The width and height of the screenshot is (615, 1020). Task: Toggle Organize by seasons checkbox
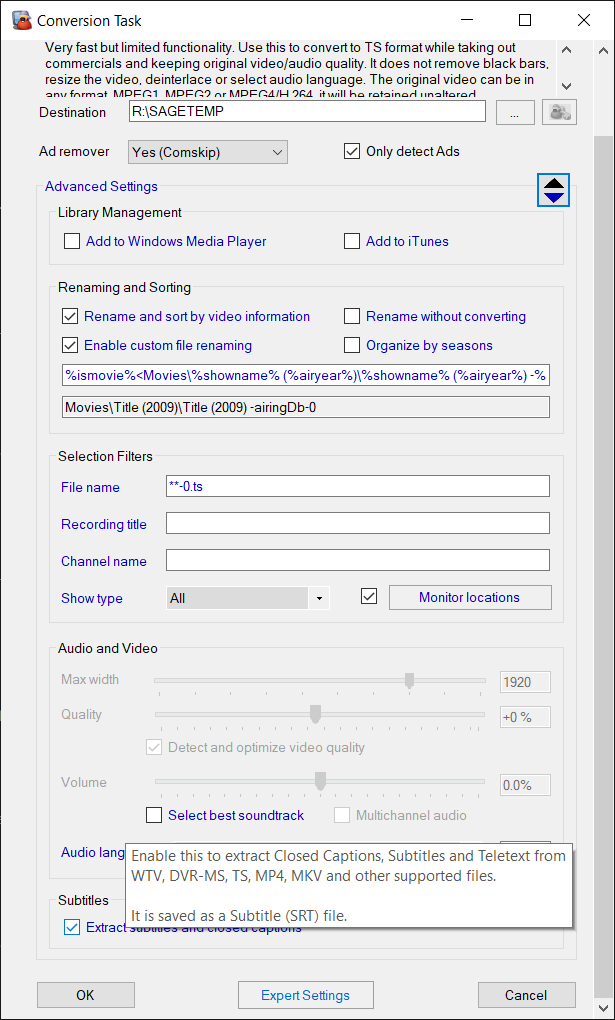(x=352, y=345)
